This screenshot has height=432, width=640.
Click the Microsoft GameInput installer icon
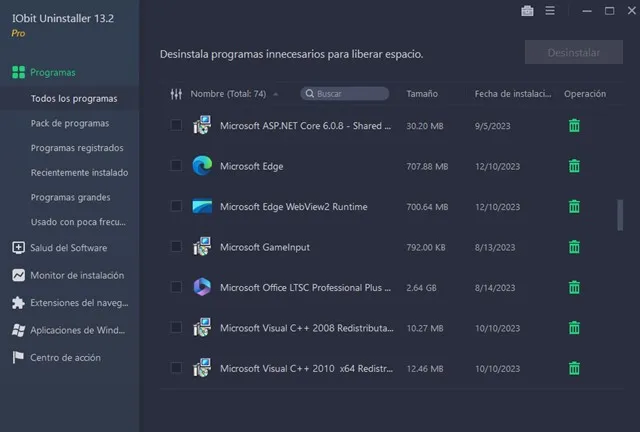202,247
